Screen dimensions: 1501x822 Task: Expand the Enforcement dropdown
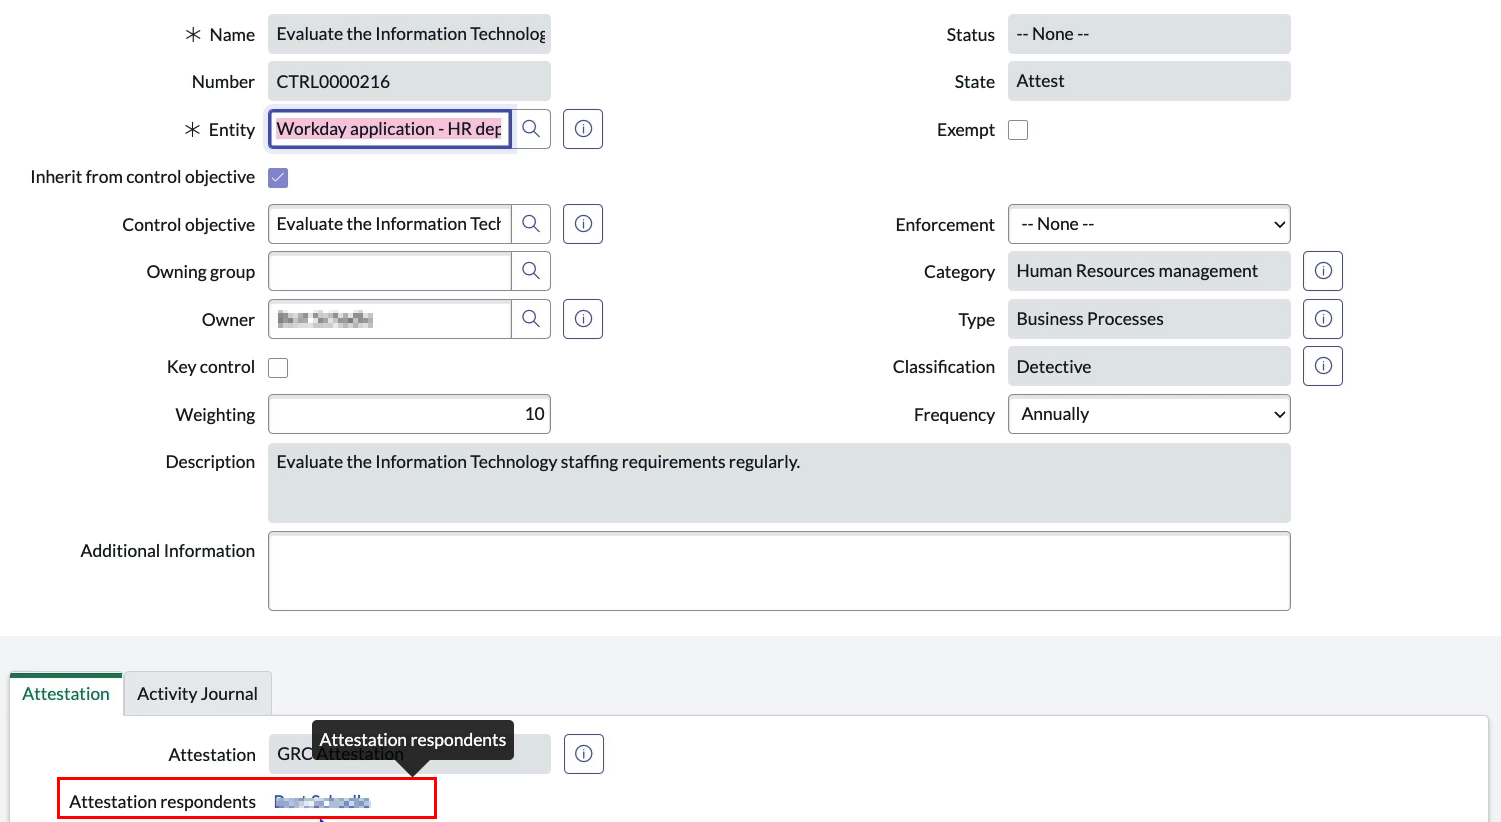click(1149, 224)
